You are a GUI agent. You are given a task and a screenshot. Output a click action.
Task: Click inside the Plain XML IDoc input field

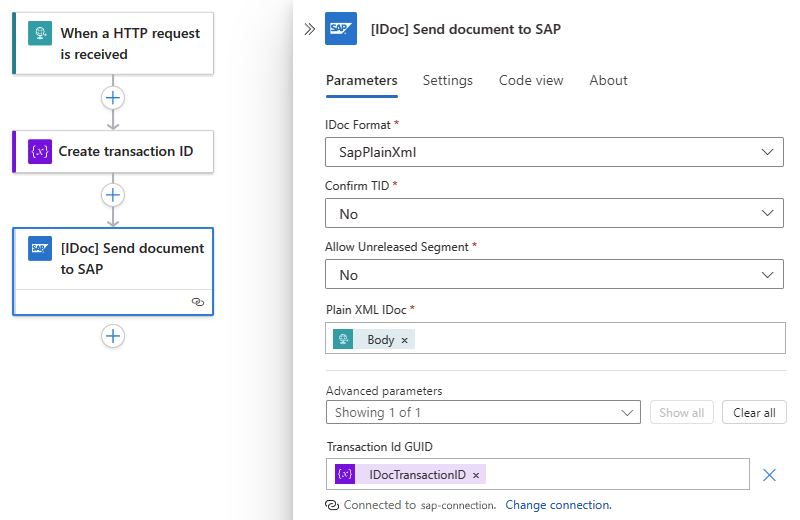pyautogui.click(x=600, y=340)
